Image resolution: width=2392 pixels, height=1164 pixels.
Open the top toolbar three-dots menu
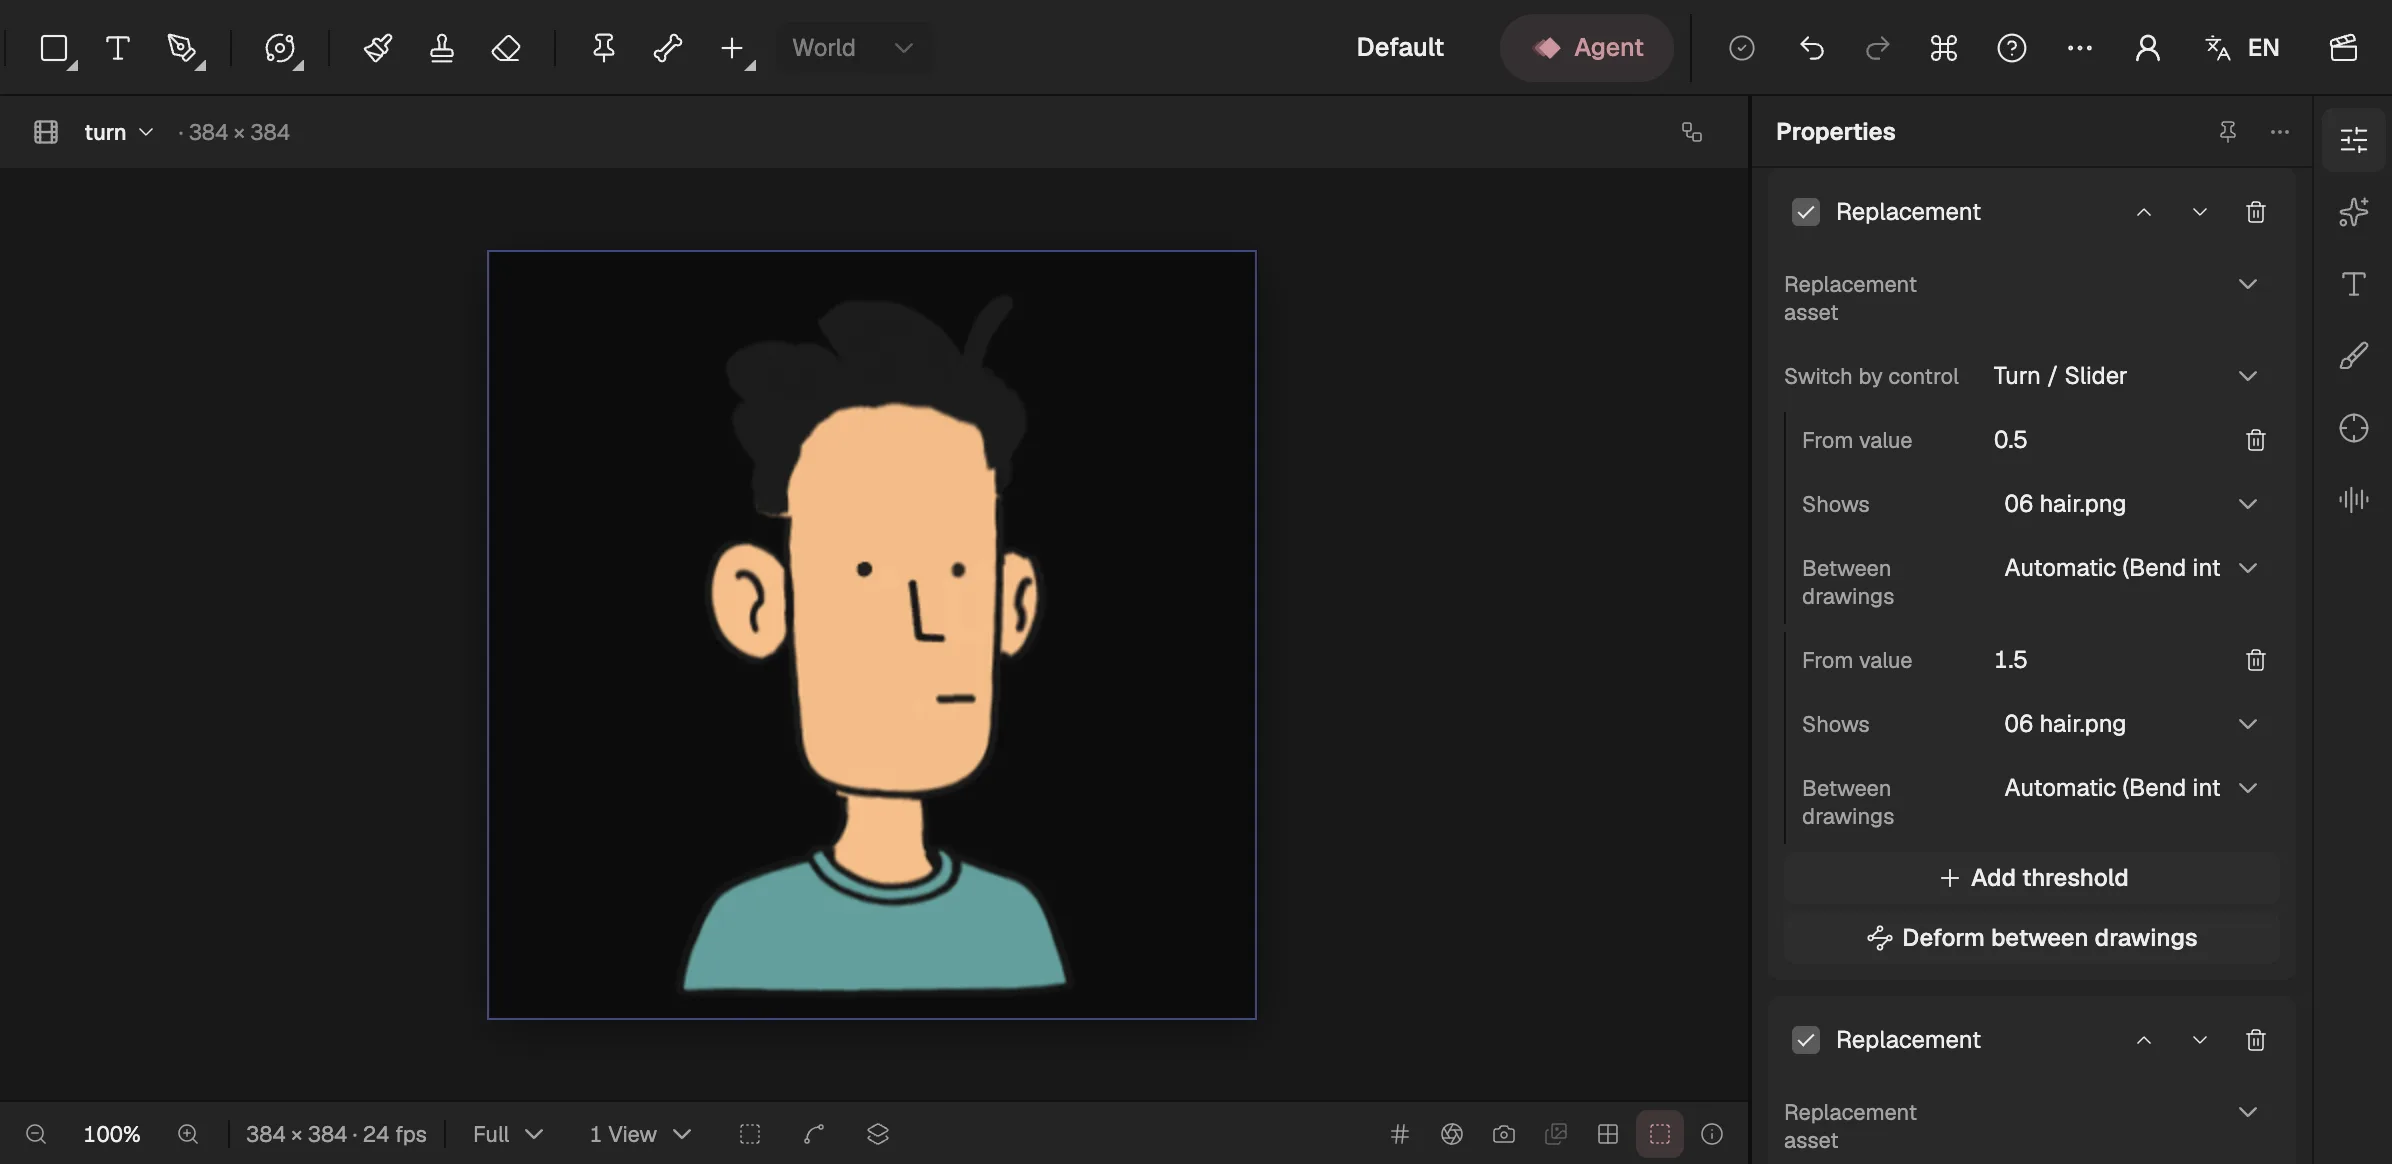click(2079, 48)
